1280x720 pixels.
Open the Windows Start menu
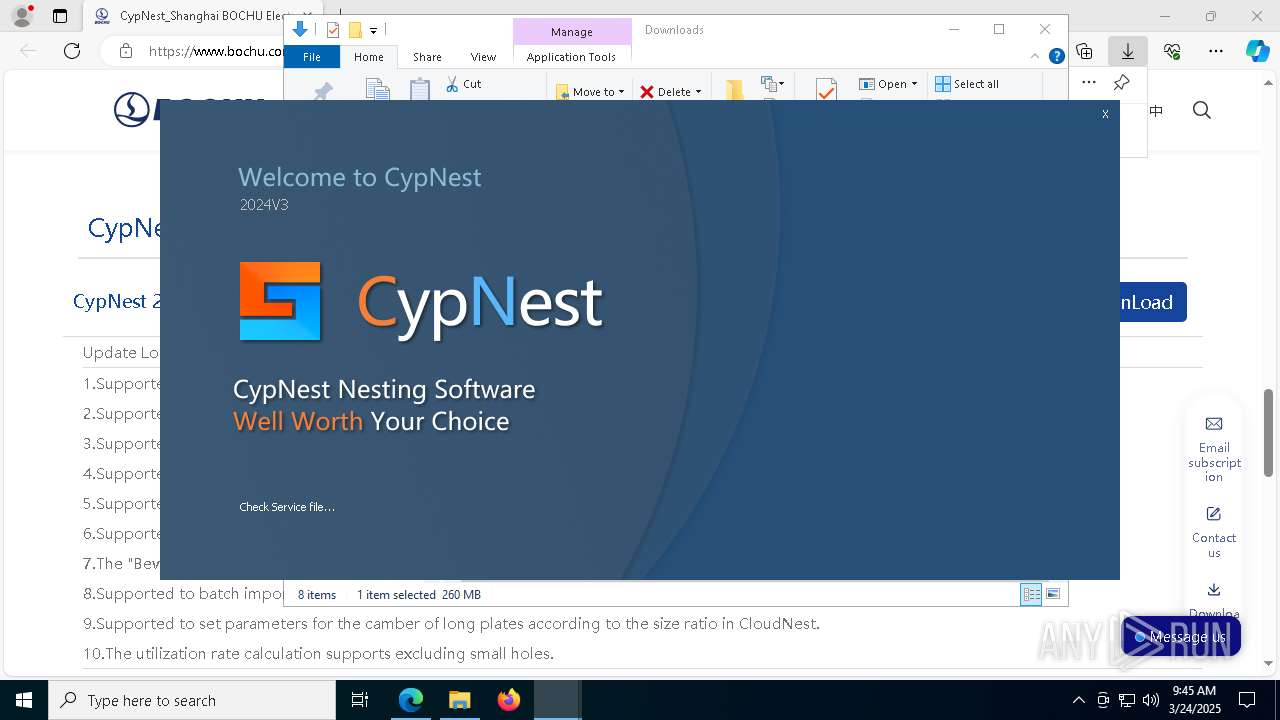coord(24,700)
